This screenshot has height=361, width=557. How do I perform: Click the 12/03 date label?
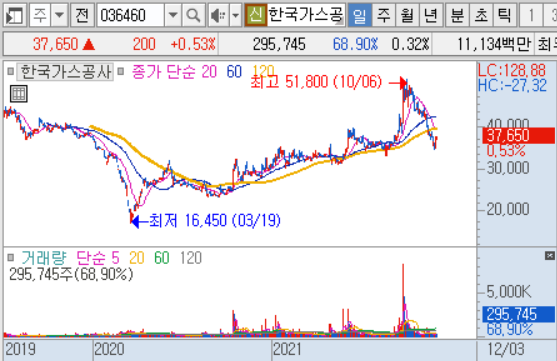[x=505, y=349]
